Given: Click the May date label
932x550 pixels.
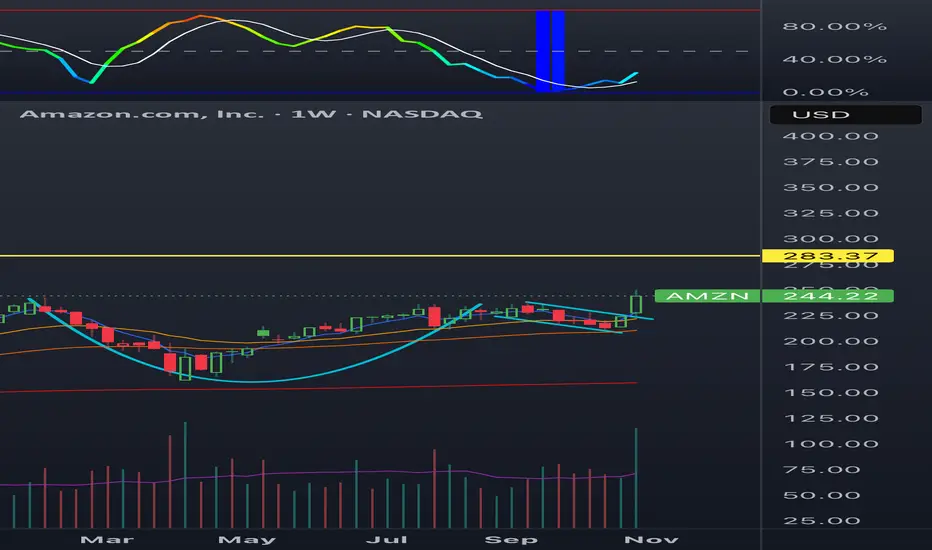Looking at the screenshot, I should 247,540.
